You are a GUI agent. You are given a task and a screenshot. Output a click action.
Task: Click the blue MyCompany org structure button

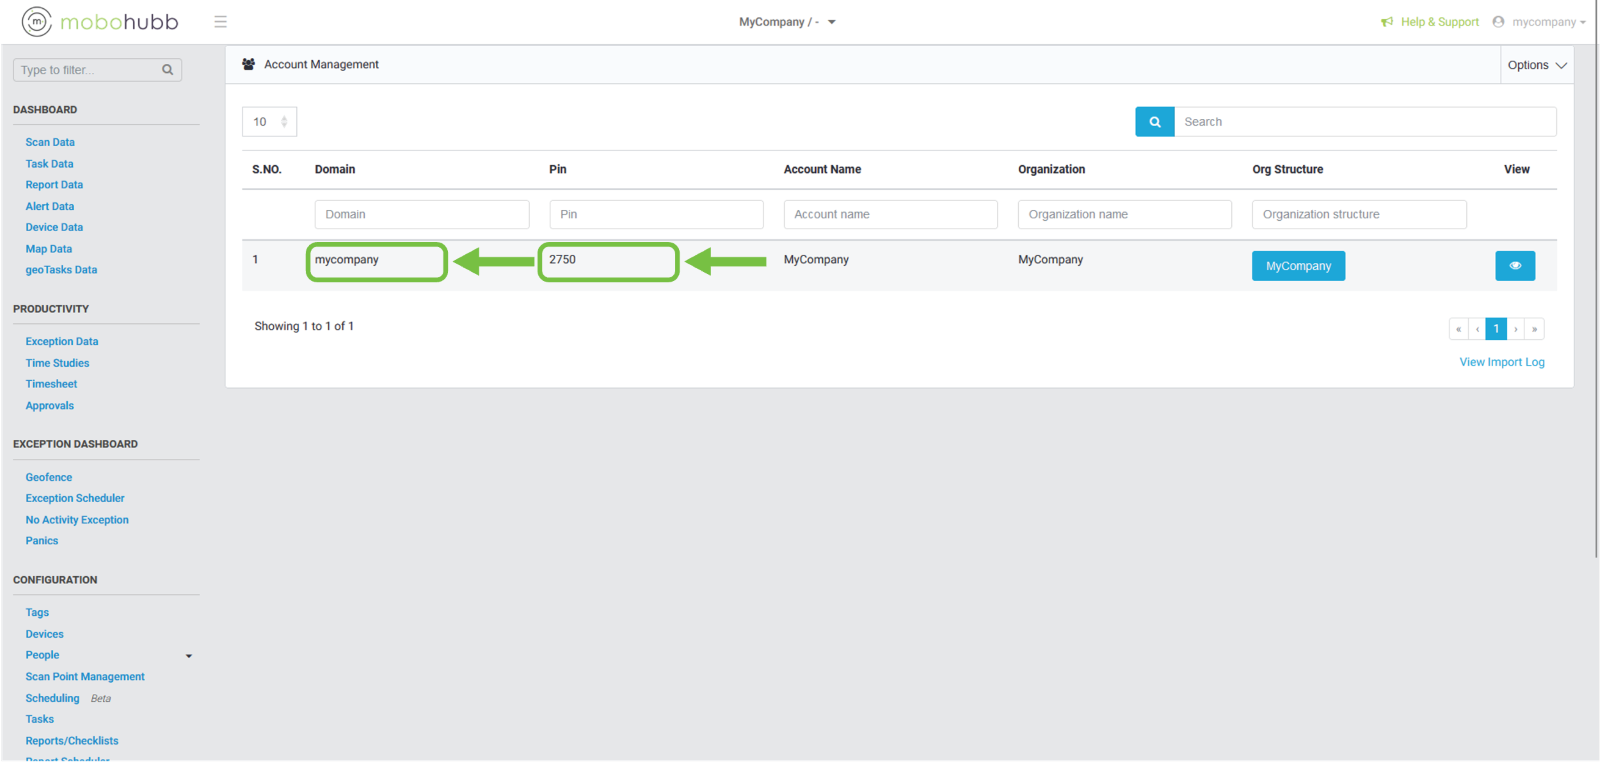coord(1297,266)
